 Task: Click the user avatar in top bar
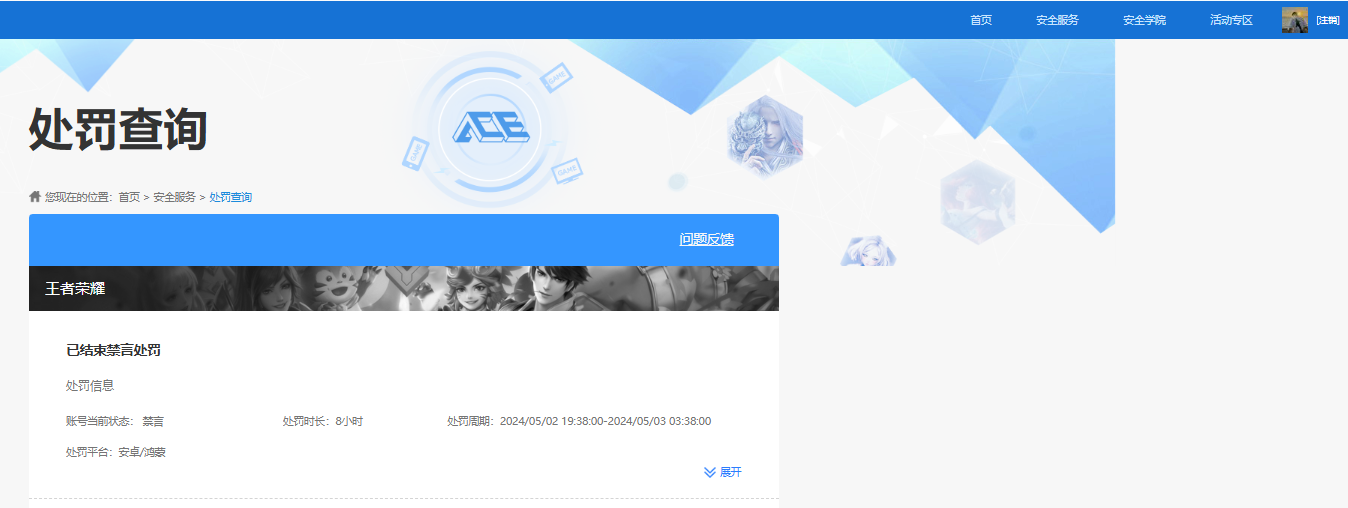point(1294,20)
